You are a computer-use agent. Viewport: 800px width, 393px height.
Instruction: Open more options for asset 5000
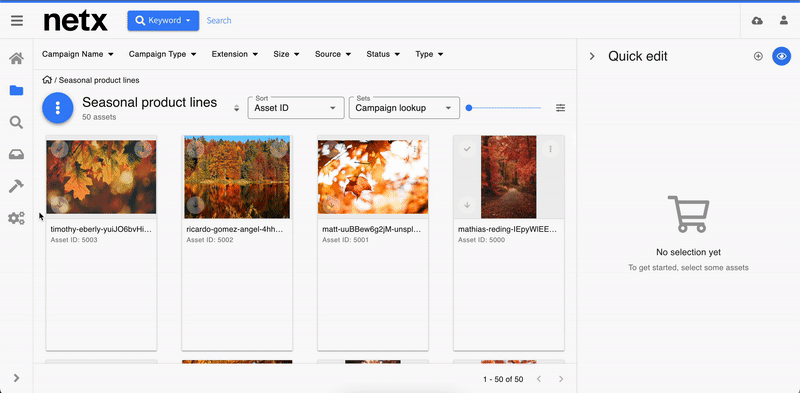pos(551,149)
